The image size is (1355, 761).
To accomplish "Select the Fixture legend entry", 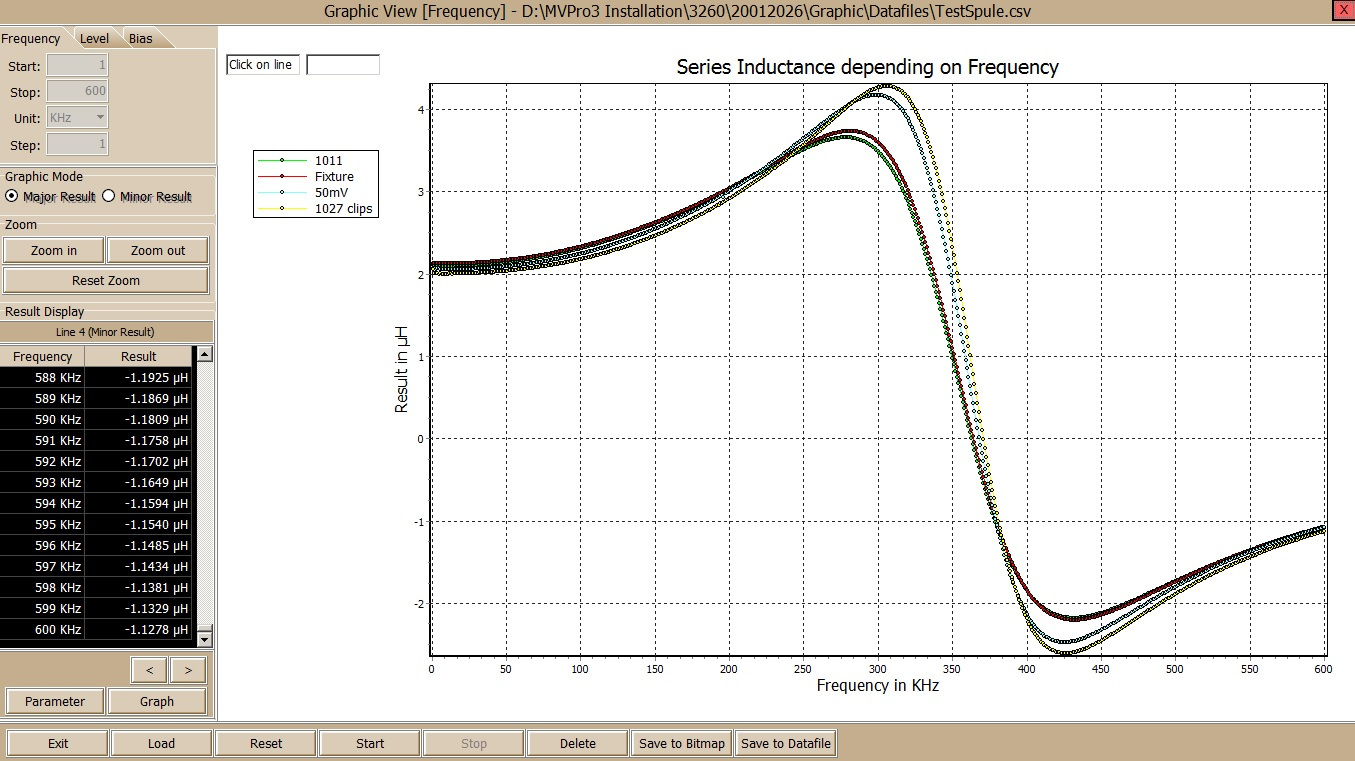I will coord(334,176).
